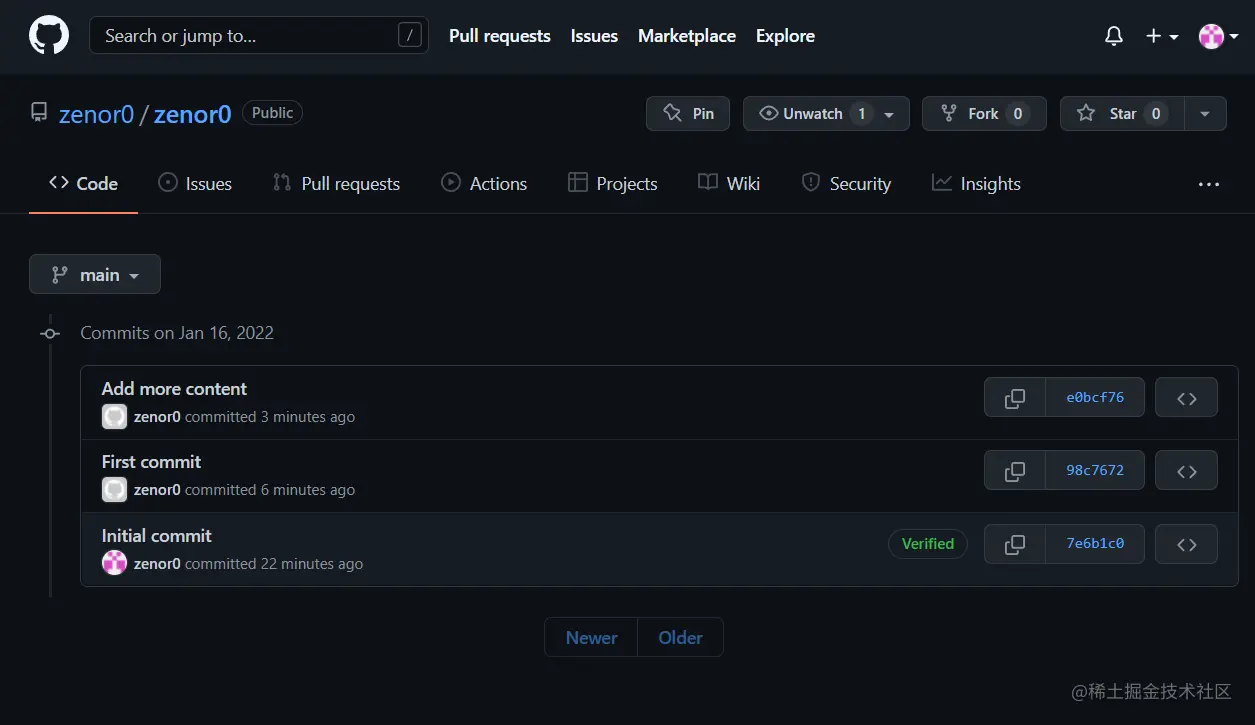The image size is (1255, 725).
Task: Expand the star lists dropdown arrow
Action: (1205, 114)
